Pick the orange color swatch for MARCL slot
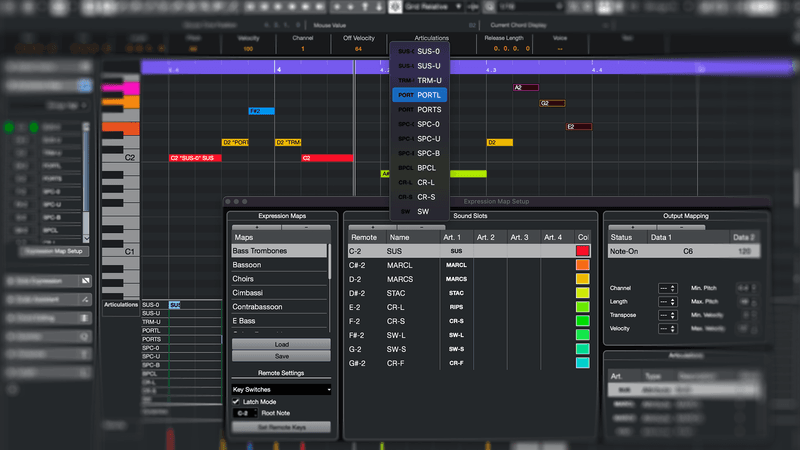 (x=583, y=265)
